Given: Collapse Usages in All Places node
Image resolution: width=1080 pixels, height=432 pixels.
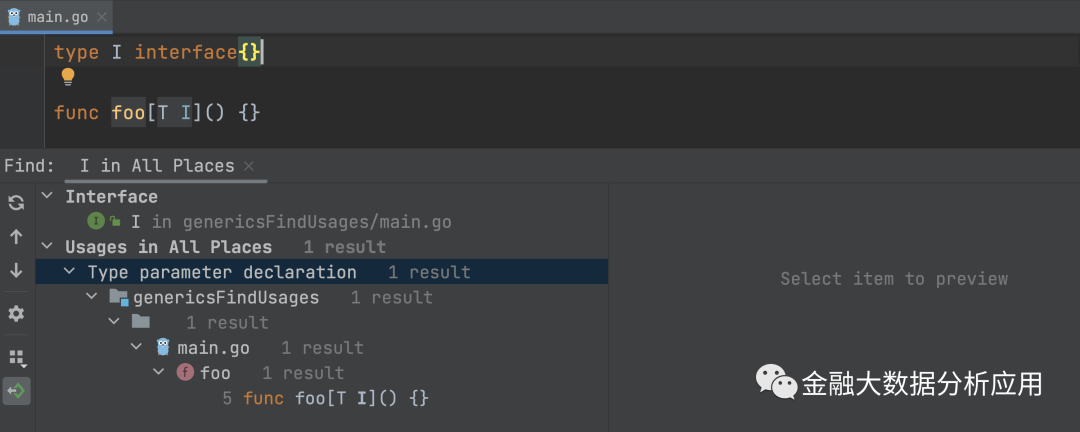Looking at the screenshot, I should [47, 247].
